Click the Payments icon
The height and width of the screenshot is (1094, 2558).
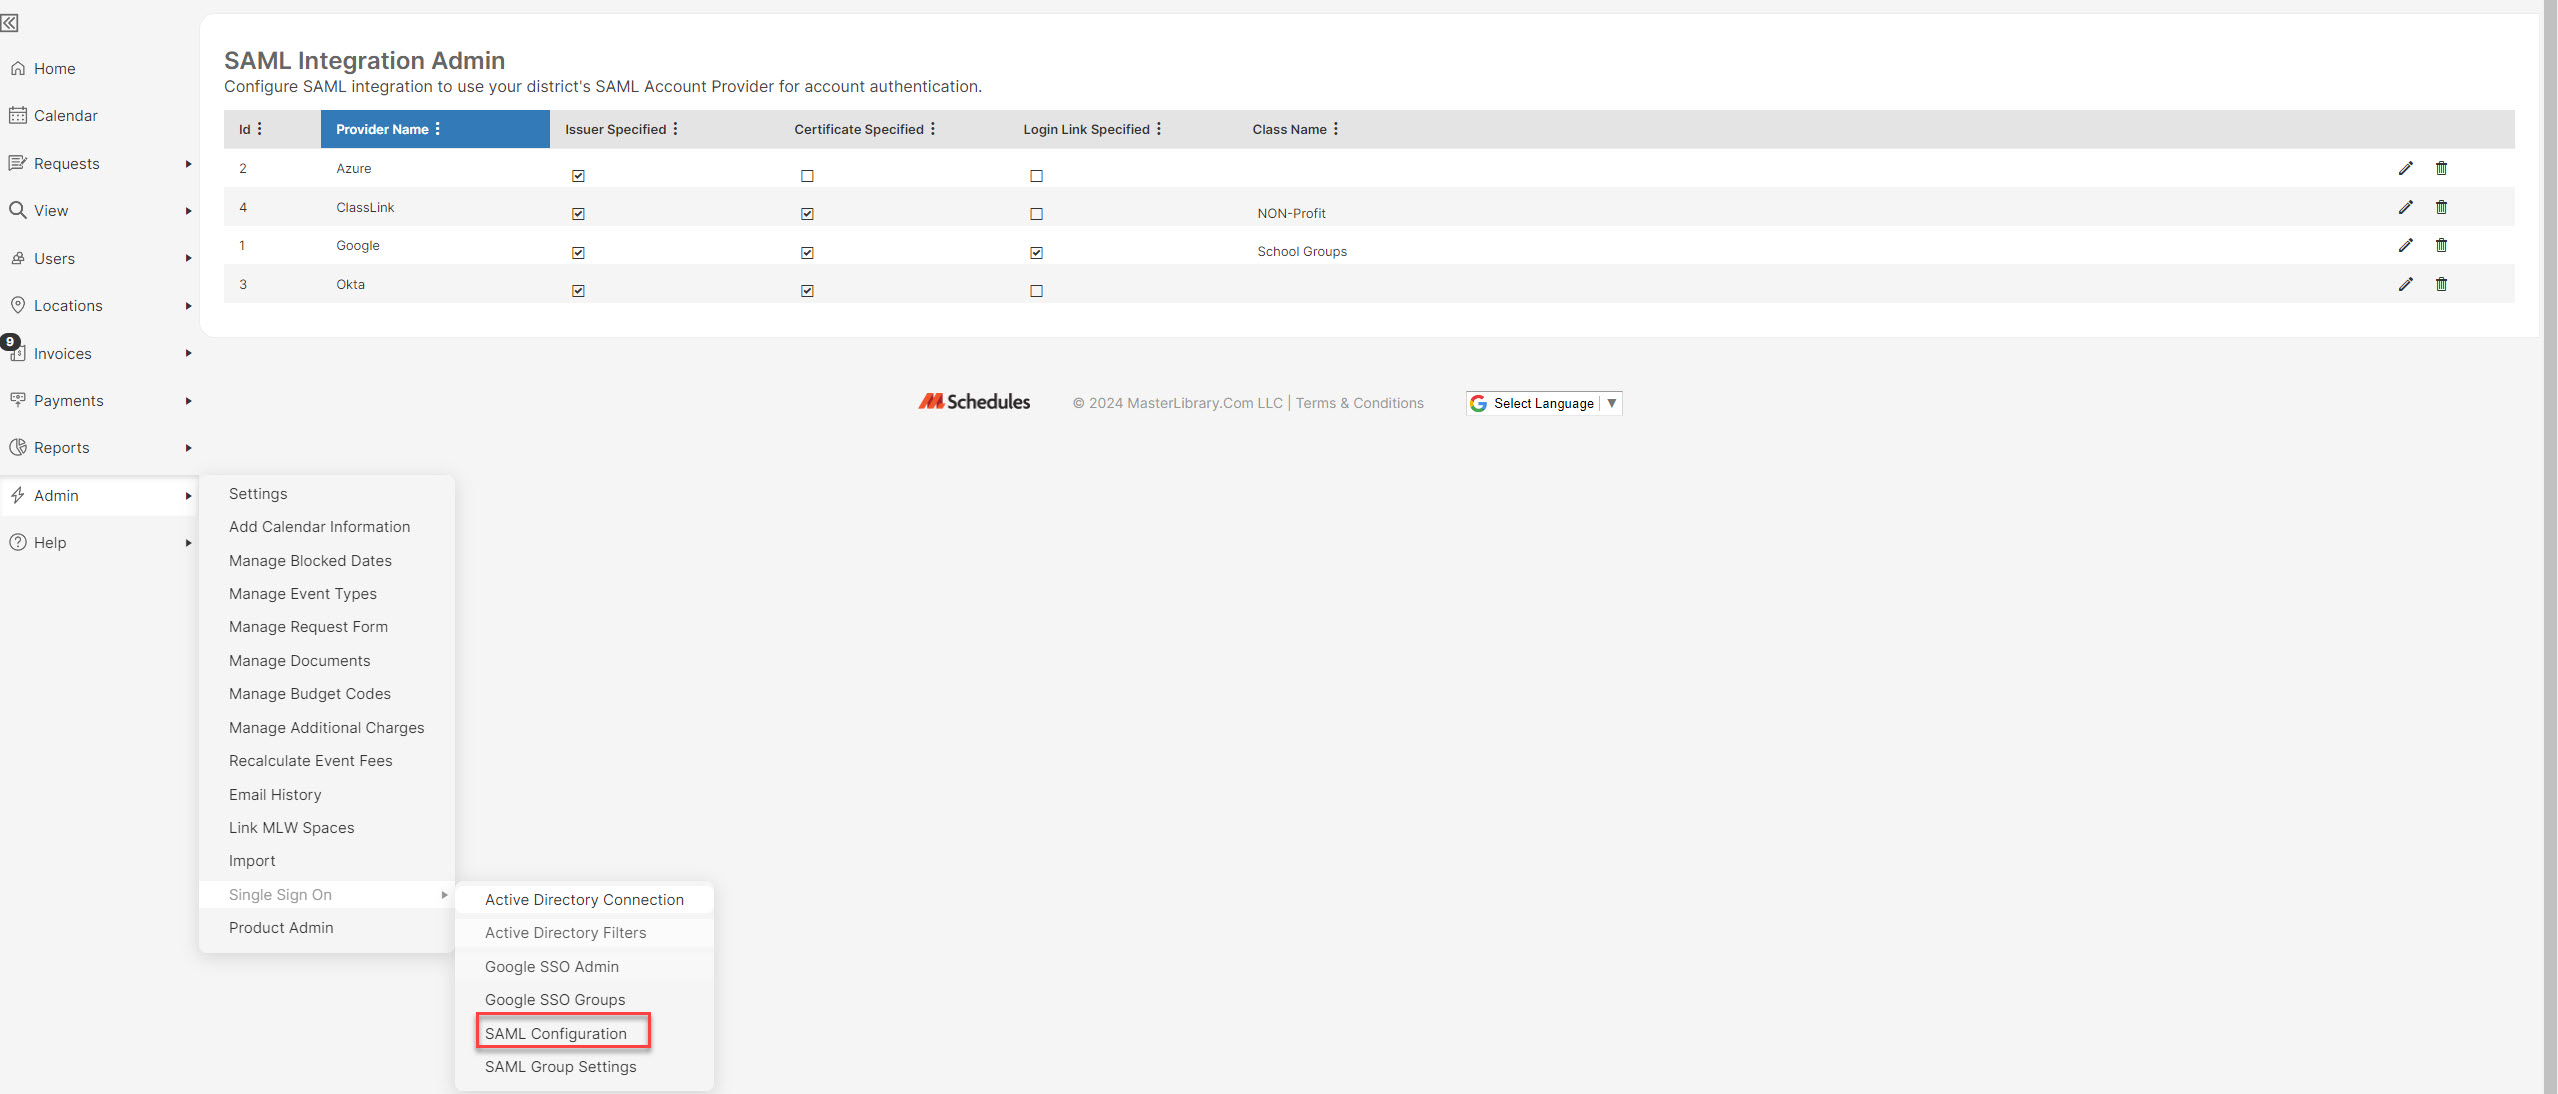[20, 400]
